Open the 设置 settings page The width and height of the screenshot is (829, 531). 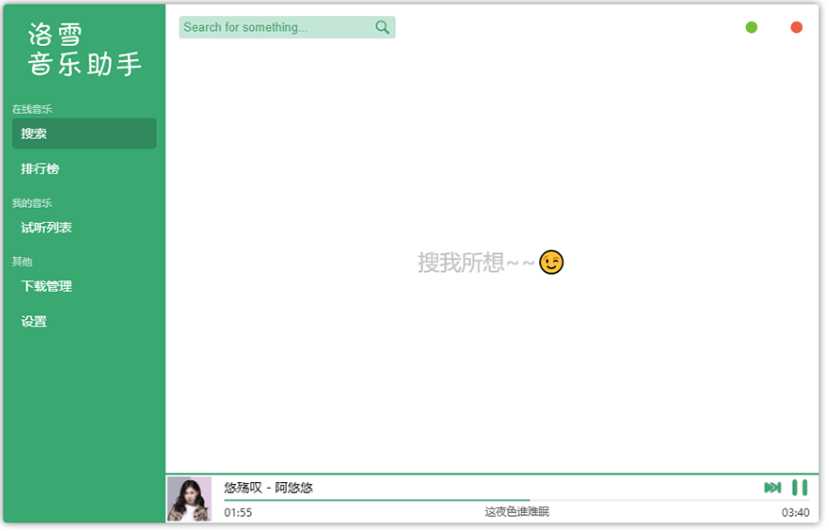(84, 321)
